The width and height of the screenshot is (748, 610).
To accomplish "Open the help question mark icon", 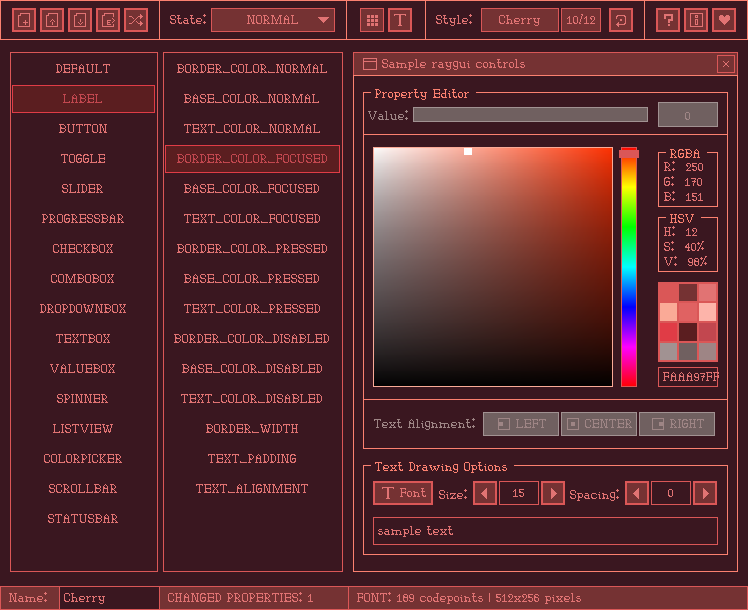I will (x=669, y=20).
